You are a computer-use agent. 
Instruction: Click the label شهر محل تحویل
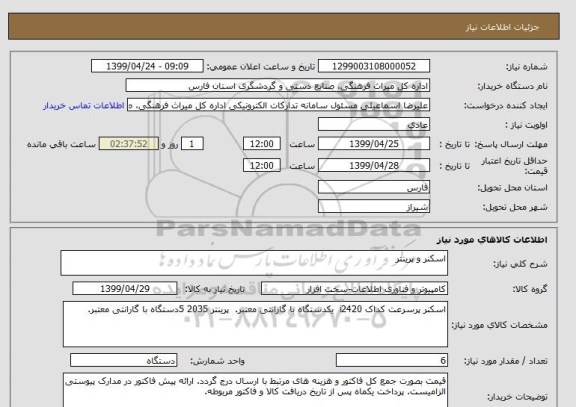515,207
